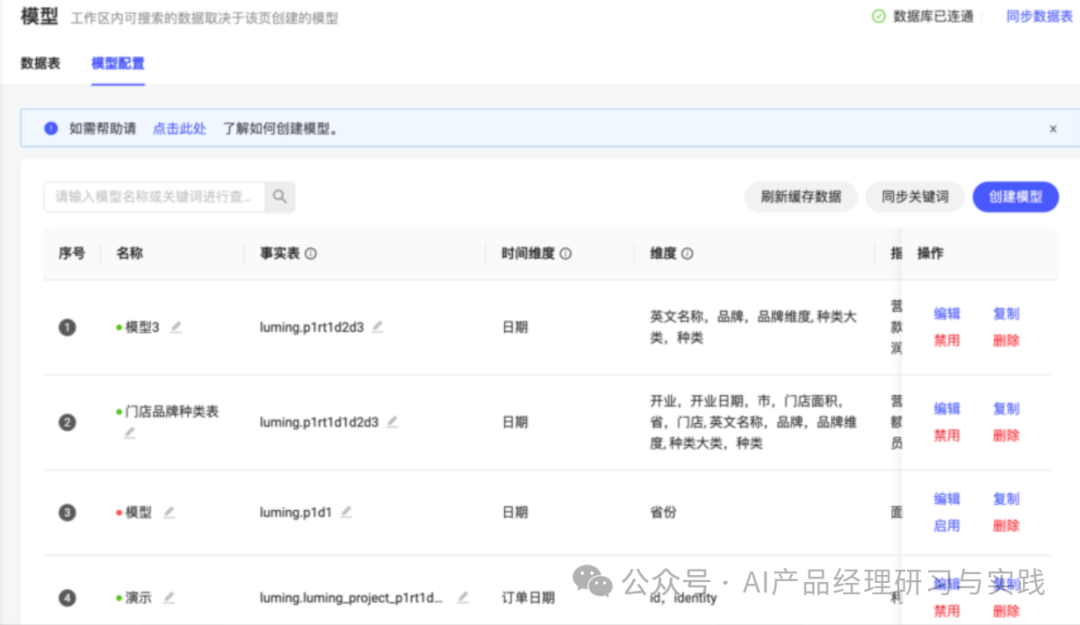This screenshot has width=1080, height=625.
Task: Click 删除 for 门店品牌种类表 row
Action: click(x=1006, y=436)
